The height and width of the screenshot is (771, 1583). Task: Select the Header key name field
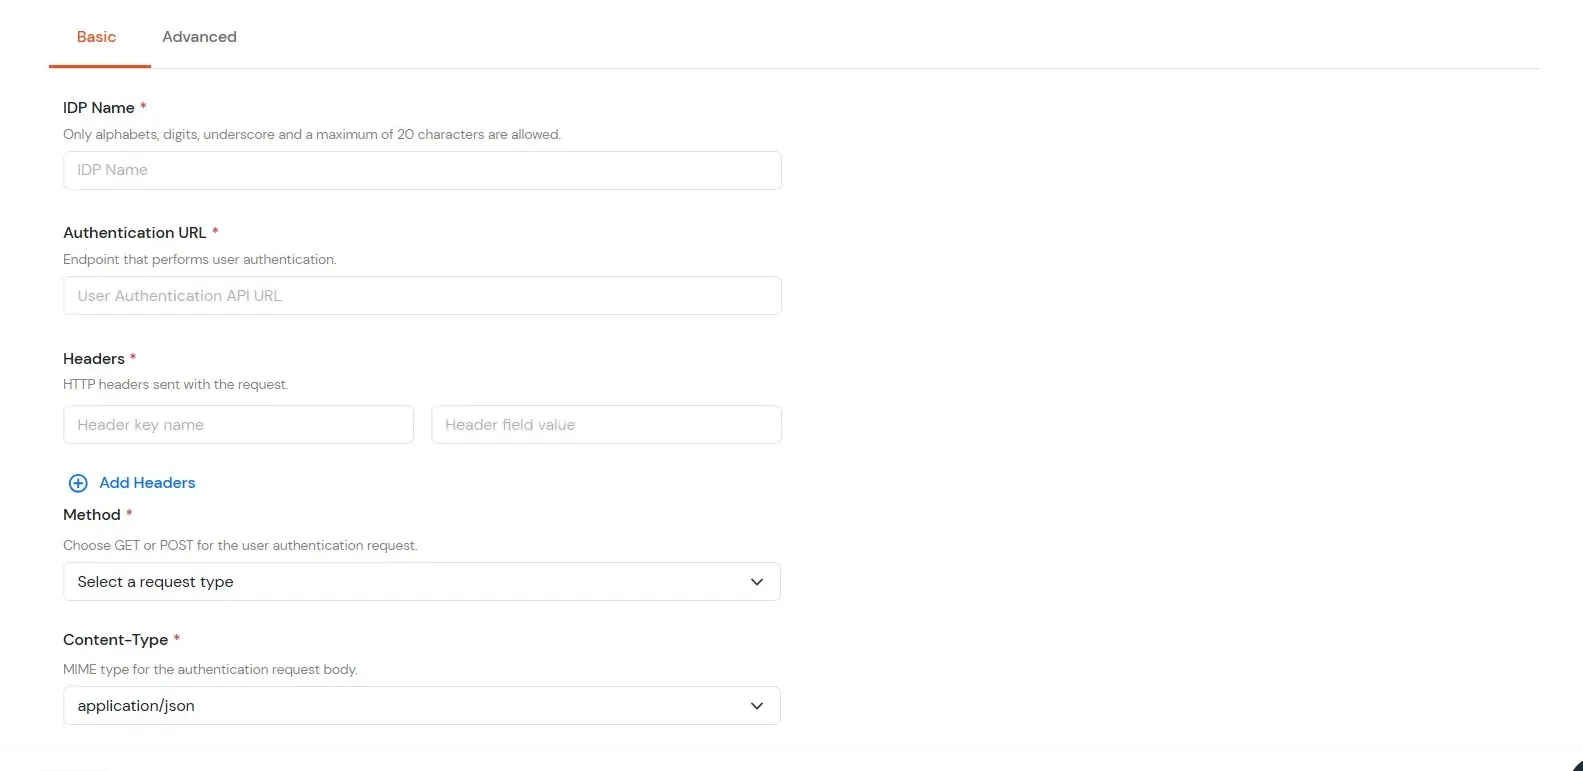pos(238,425)
